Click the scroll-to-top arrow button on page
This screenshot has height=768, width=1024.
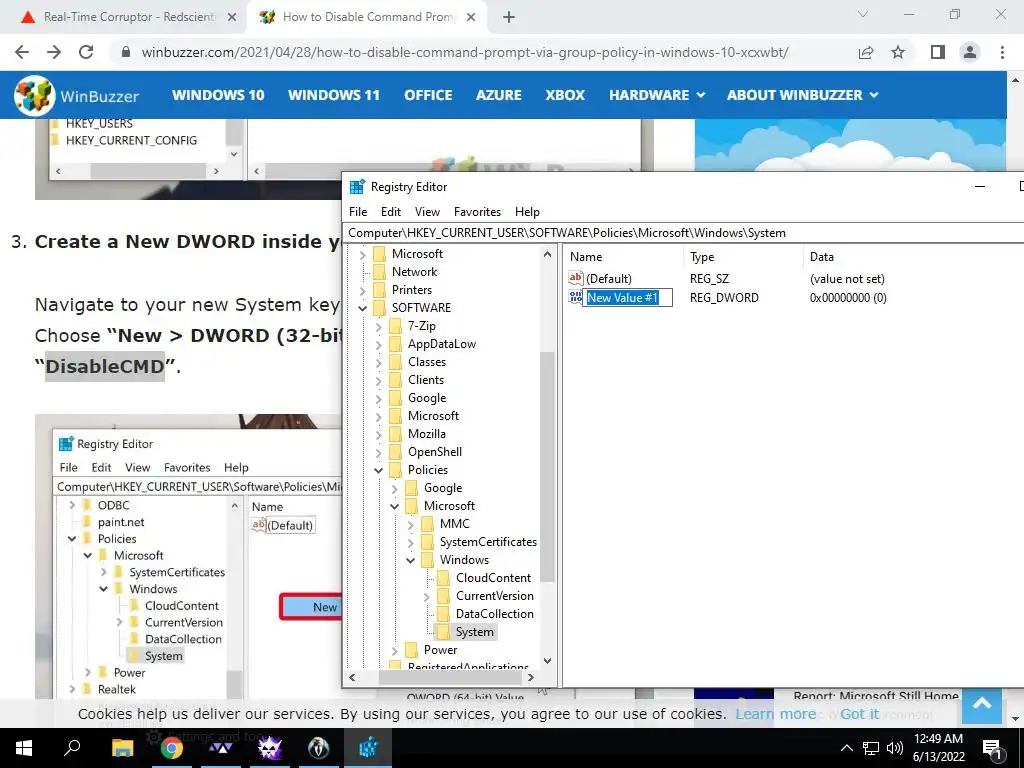tap(982, 705)
